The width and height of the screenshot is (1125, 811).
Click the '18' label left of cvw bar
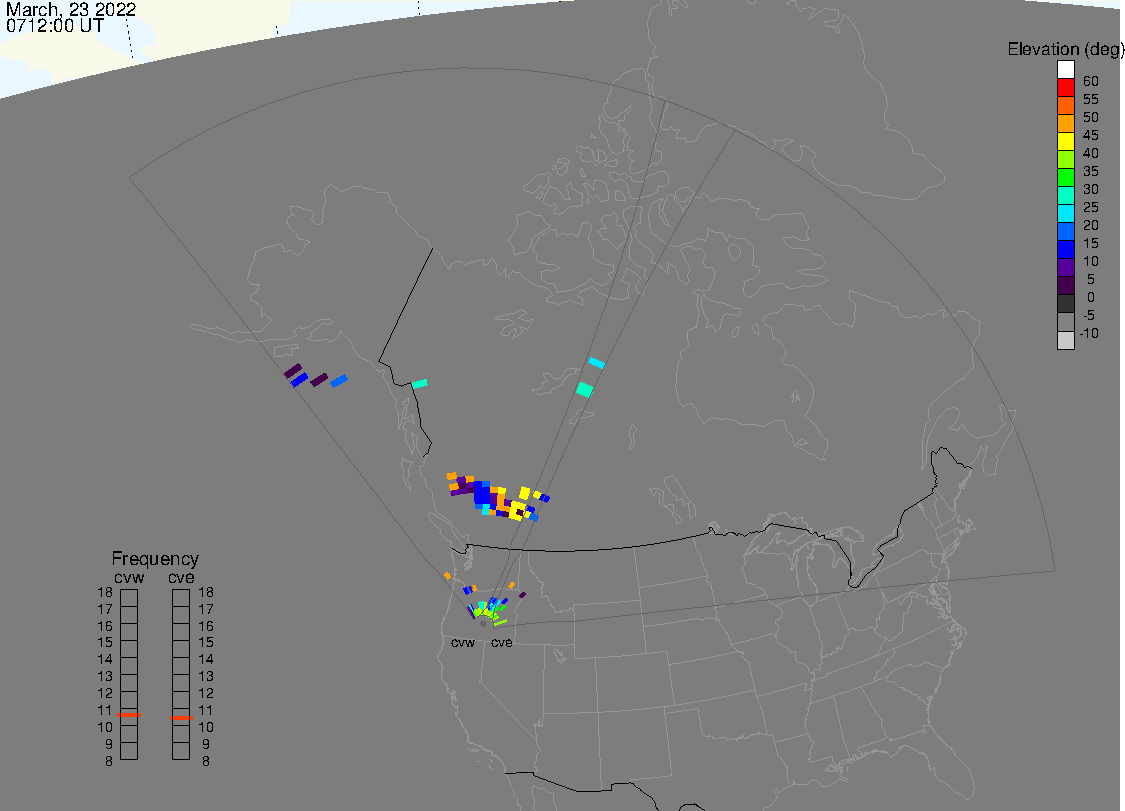pos(105,593)
